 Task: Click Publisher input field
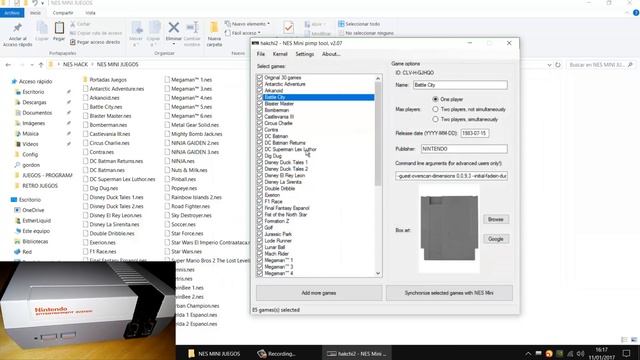(x=464, y=149)
